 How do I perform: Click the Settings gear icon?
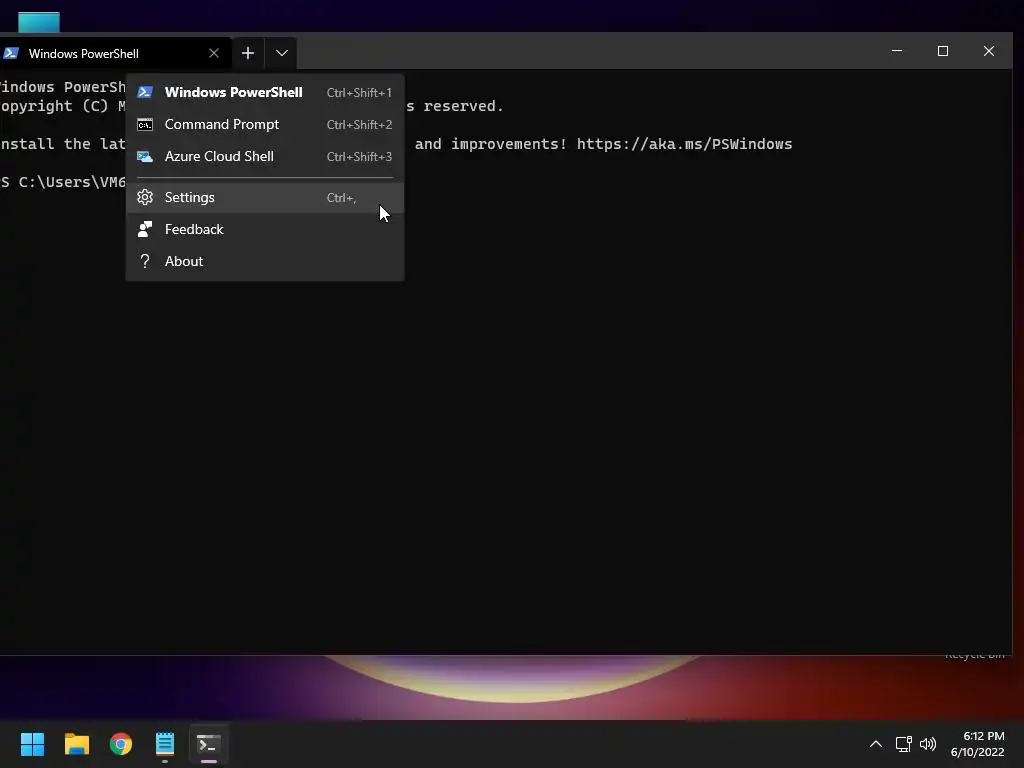pos(145,197)
